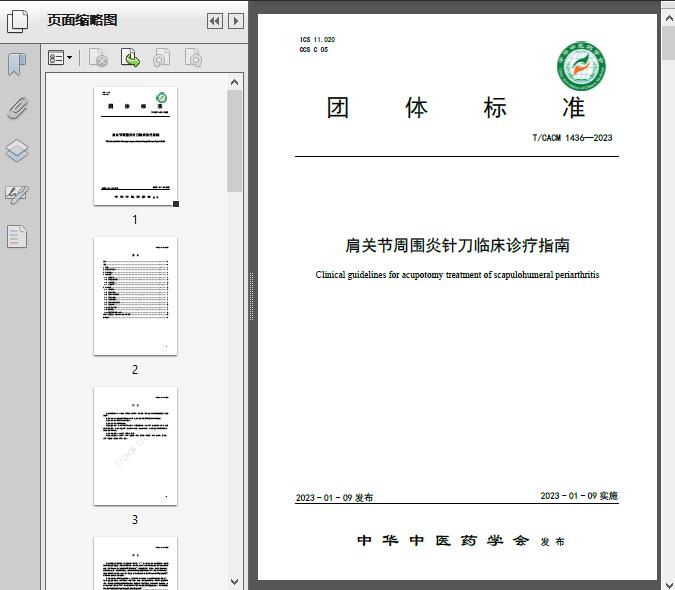
Task: Click the page label '2' under thumbnail
Action: point(135,370)
